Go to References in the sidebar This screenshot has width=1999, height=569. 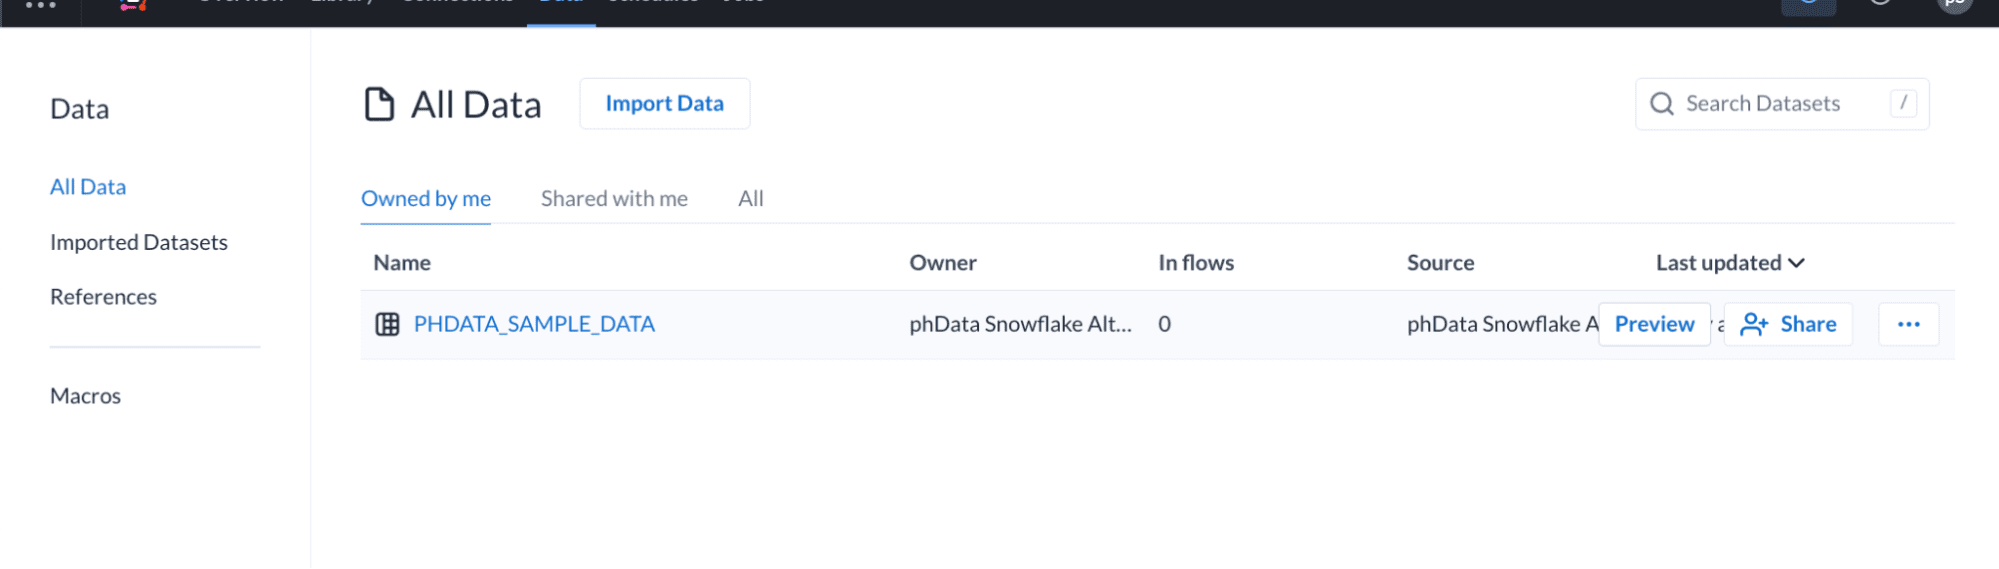tap(103, 297)
